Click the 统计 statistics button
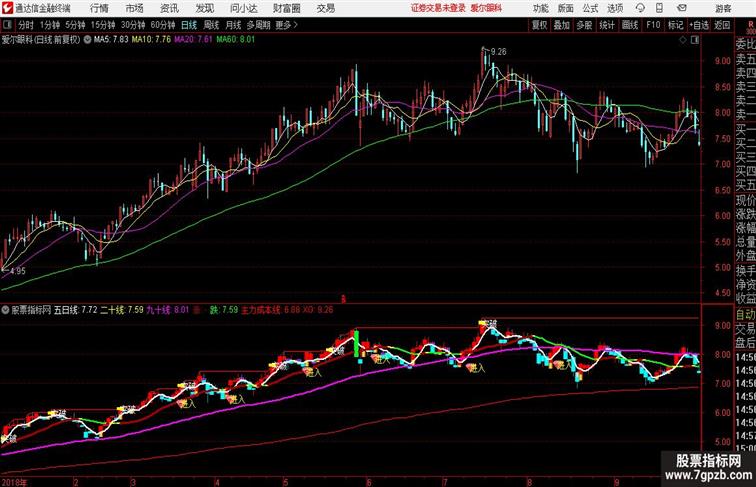 click(607, 25)
